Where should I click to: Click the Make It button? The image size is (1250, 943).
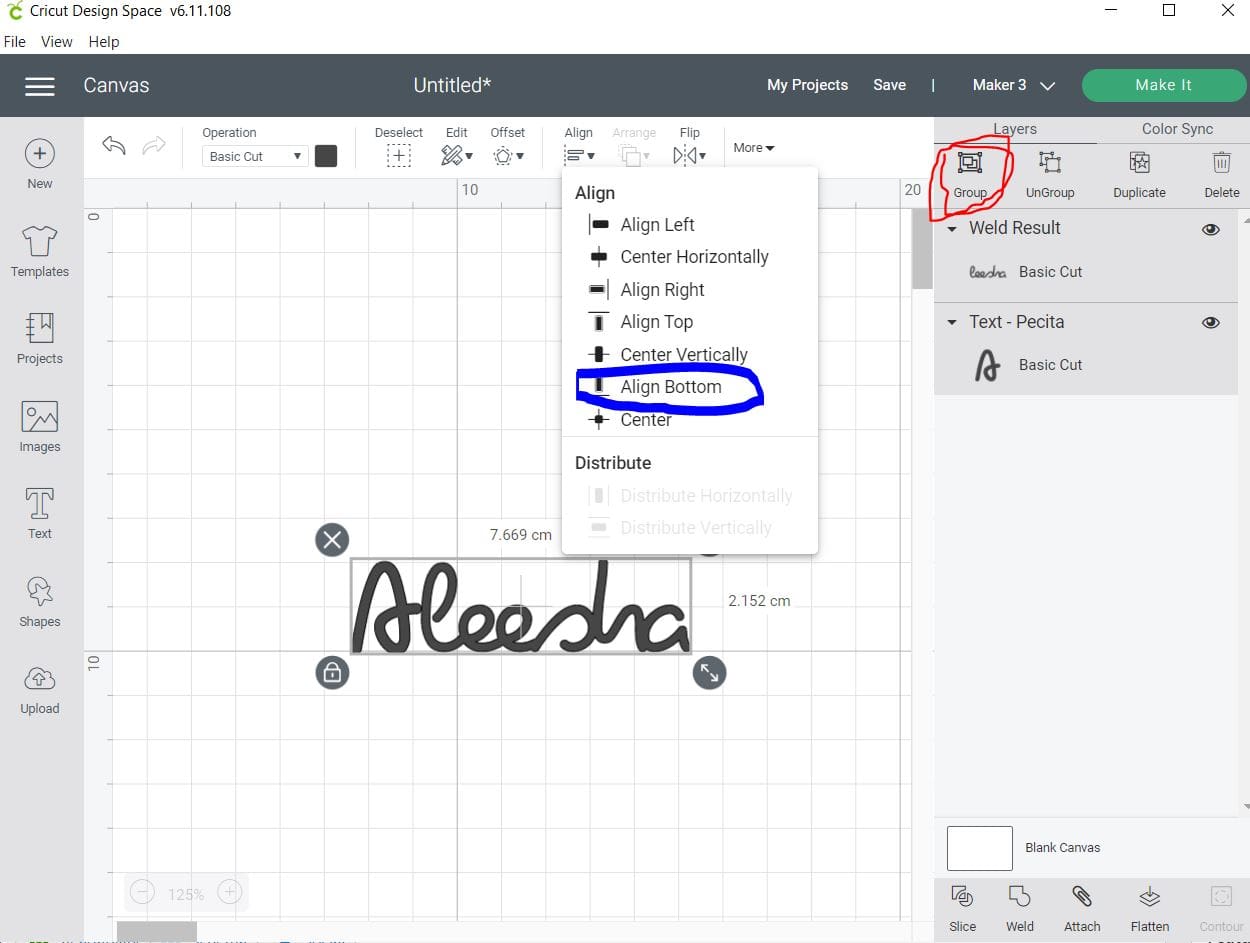tap(1163, 85)
